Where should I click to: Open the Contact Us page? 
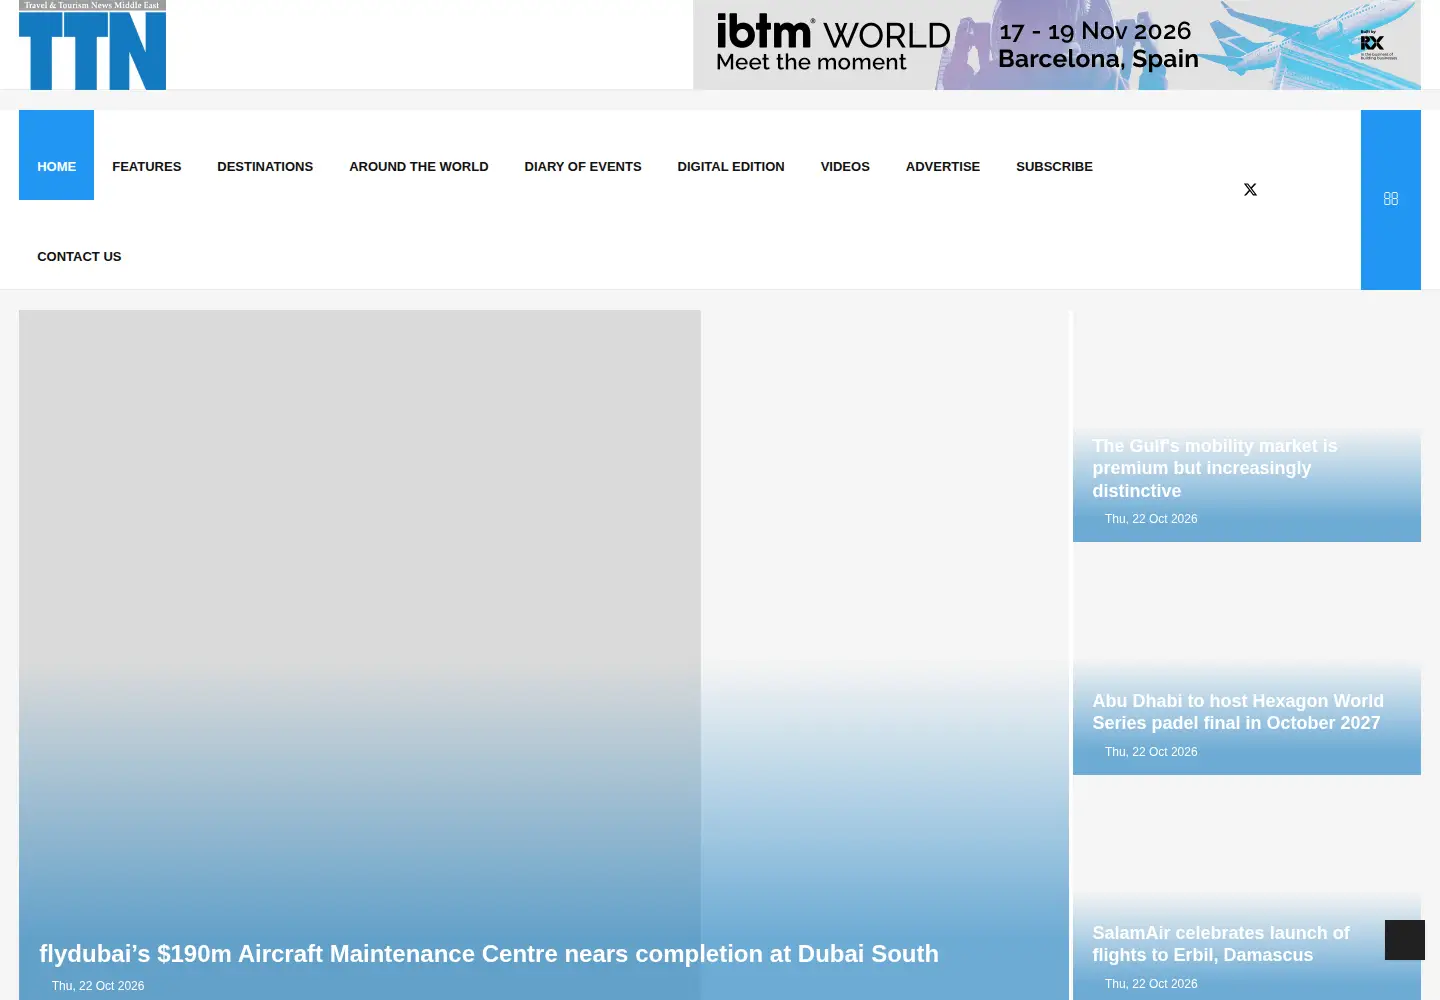pyautogui.click(x=79, y=256)
